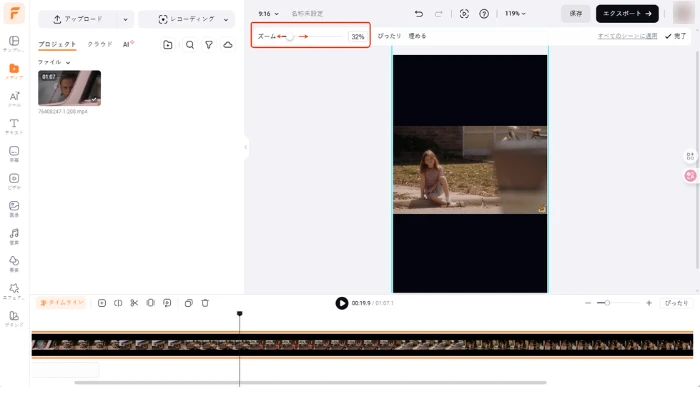Click the エクスポート button
Image resolution: width=700 pixels, height=400 pixels.
626,14
